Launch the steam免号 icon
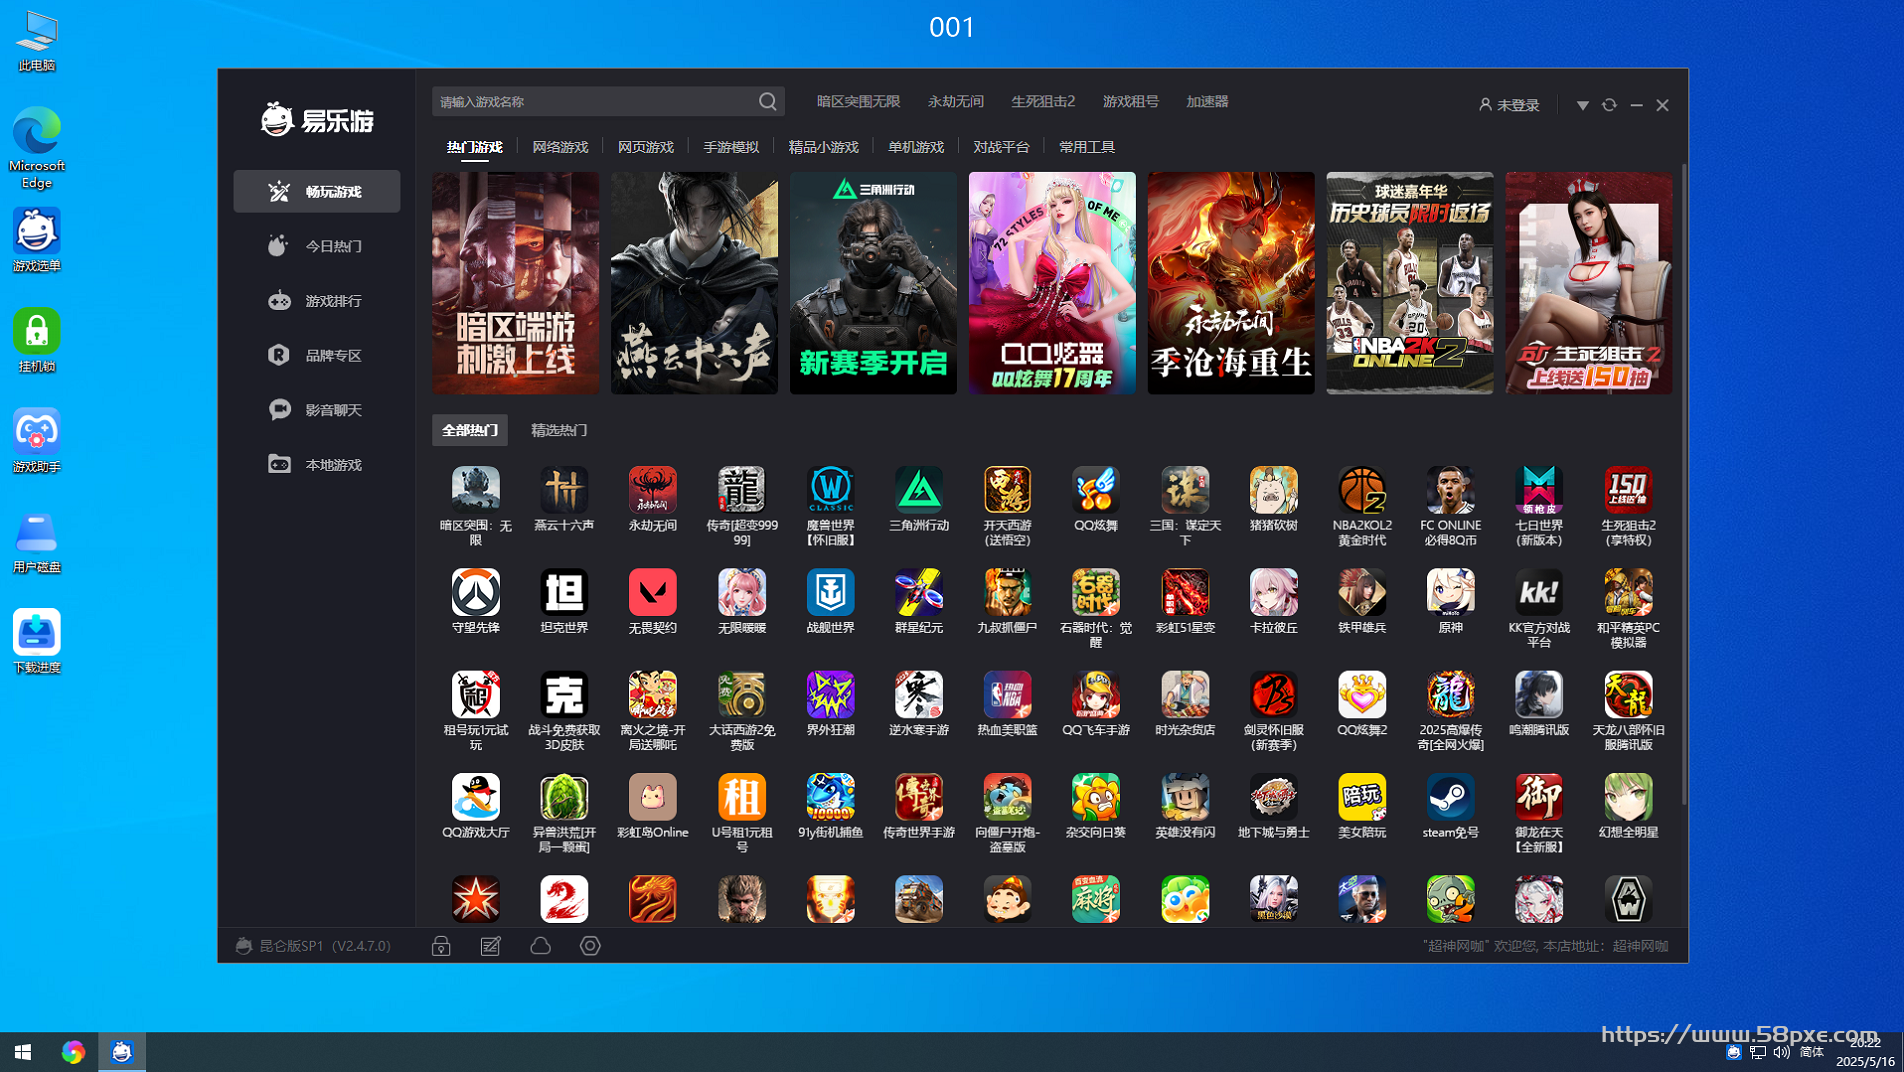This screenshot has width=1904, height=1072. [x=1450, y=797]
